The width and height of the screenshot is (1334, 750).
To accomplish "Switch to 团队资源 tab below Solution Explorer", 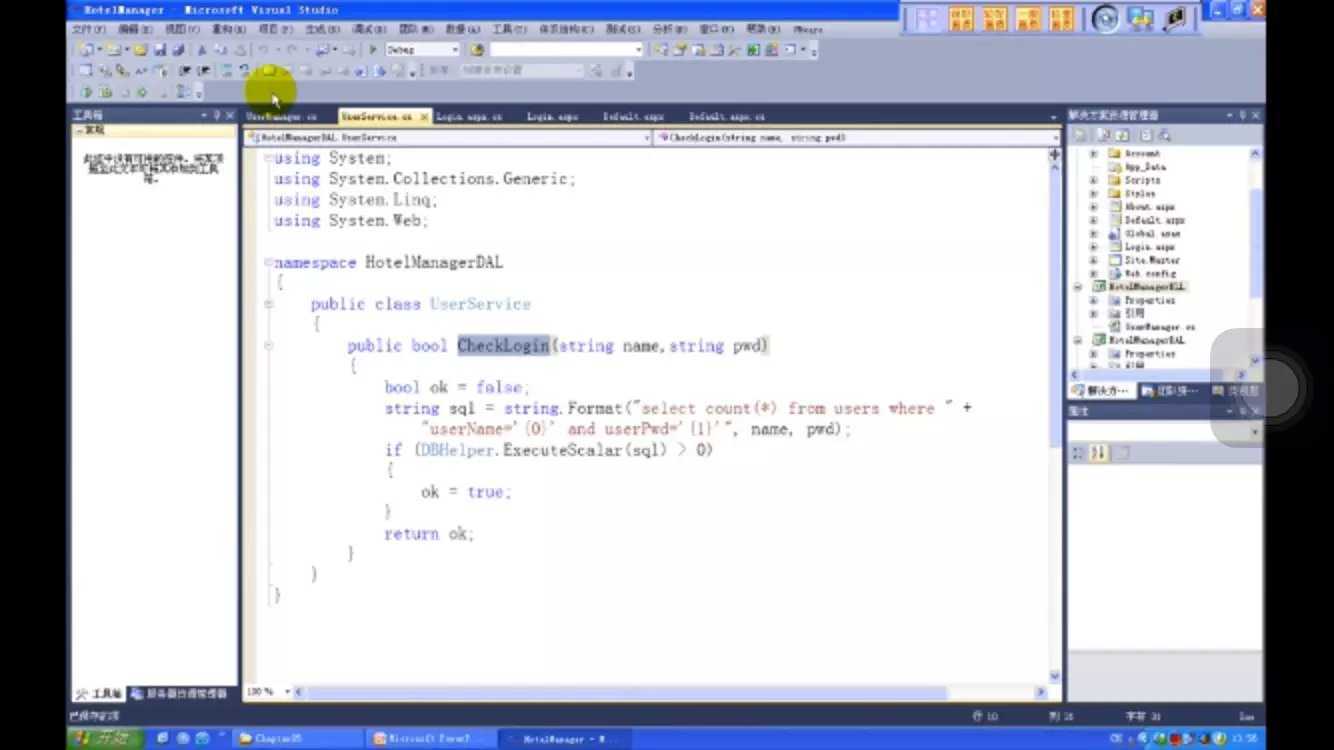I will coord(1169,391).
